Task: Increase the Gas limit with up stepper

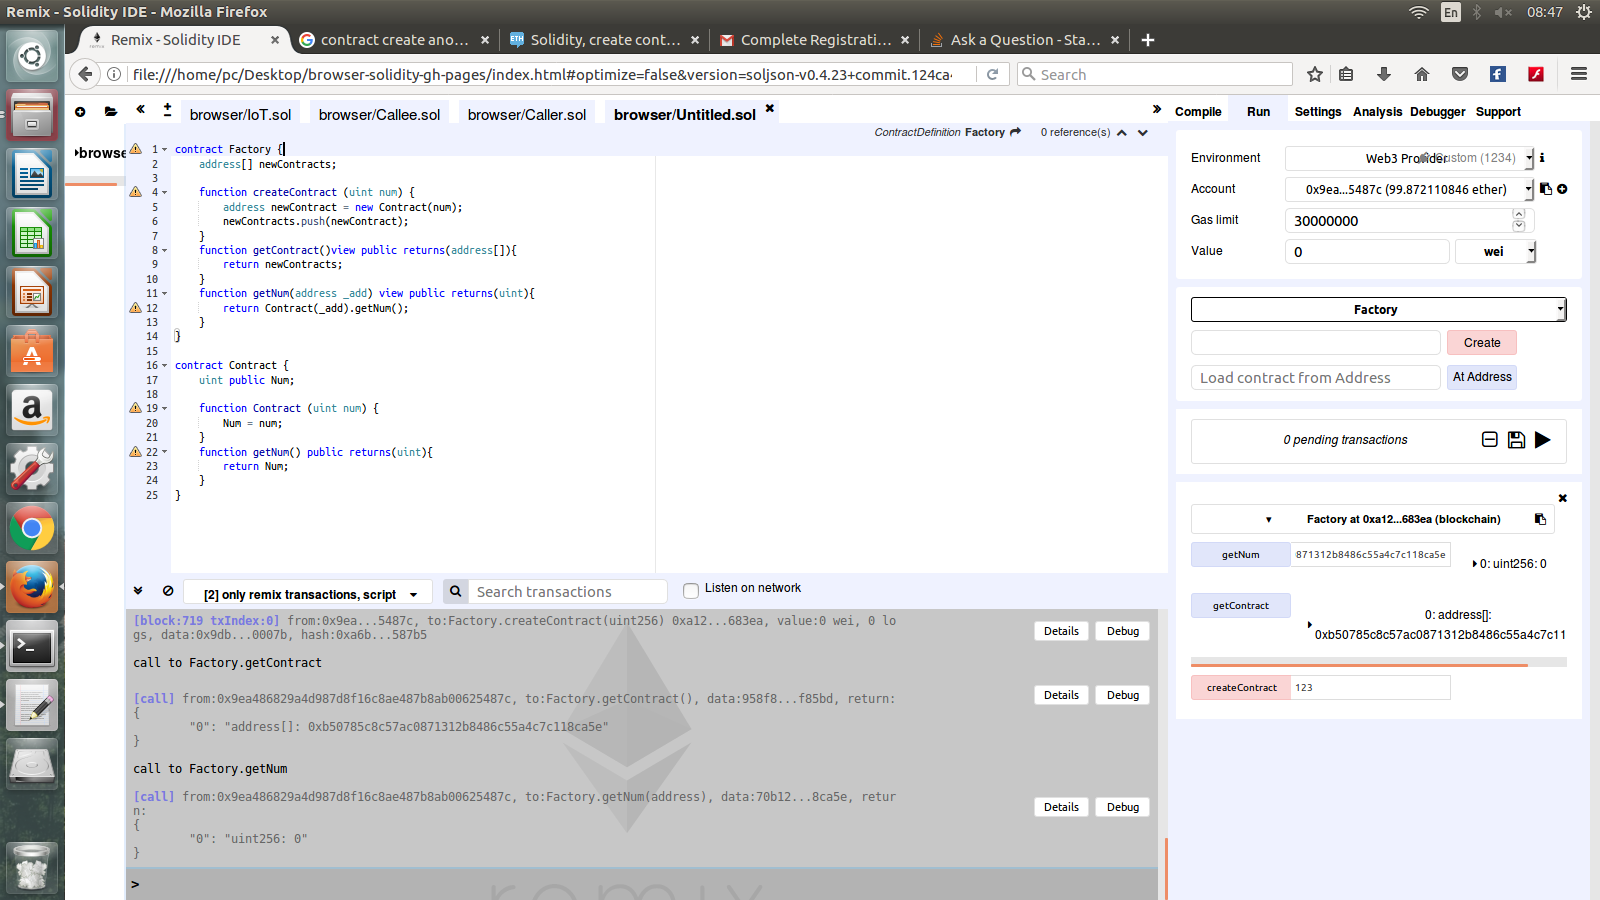Action: pos(1519,214)
